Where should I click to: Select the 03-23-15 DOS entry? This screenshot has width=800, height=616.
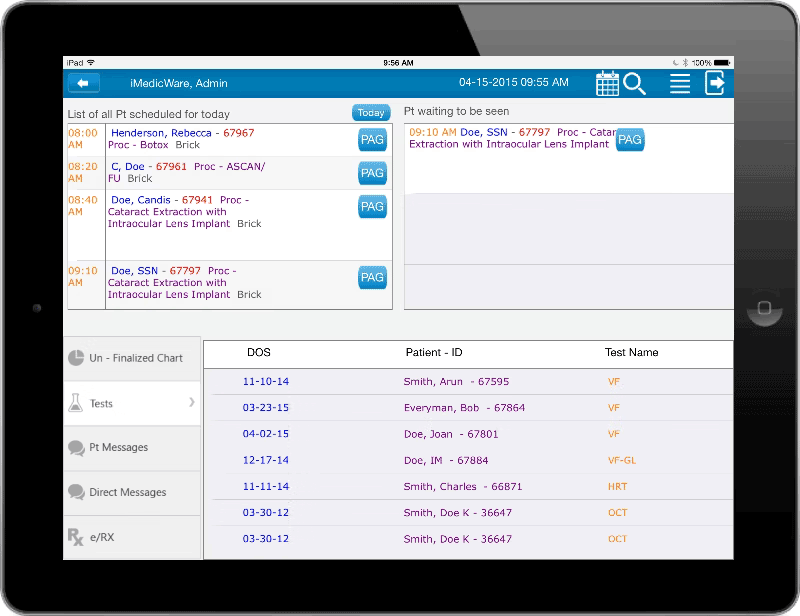click(265, 408)
